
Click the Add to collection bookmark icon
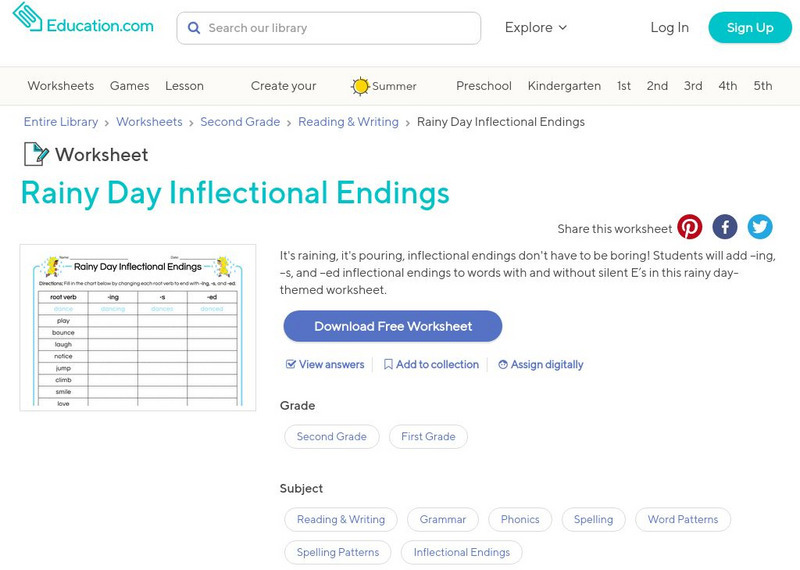[389, 365]
